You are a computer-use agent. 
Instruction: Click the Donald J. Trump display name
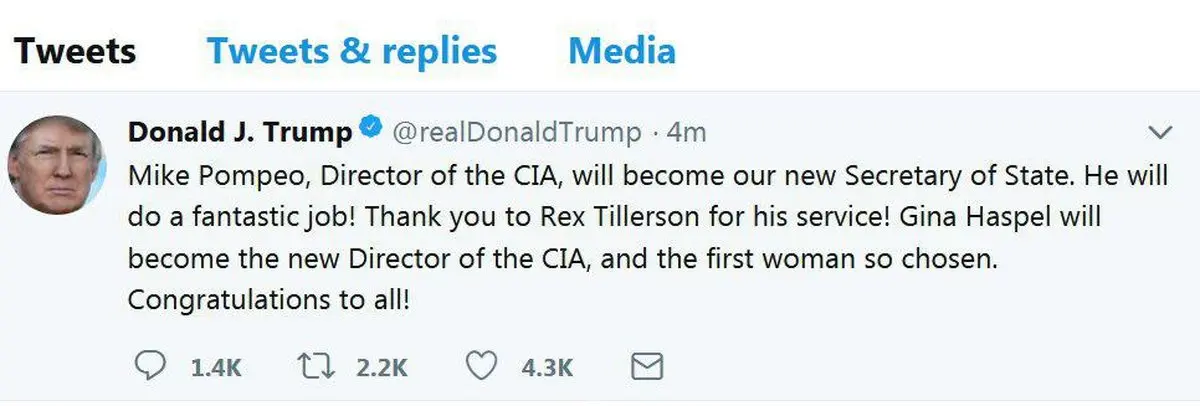pos(241,131)
